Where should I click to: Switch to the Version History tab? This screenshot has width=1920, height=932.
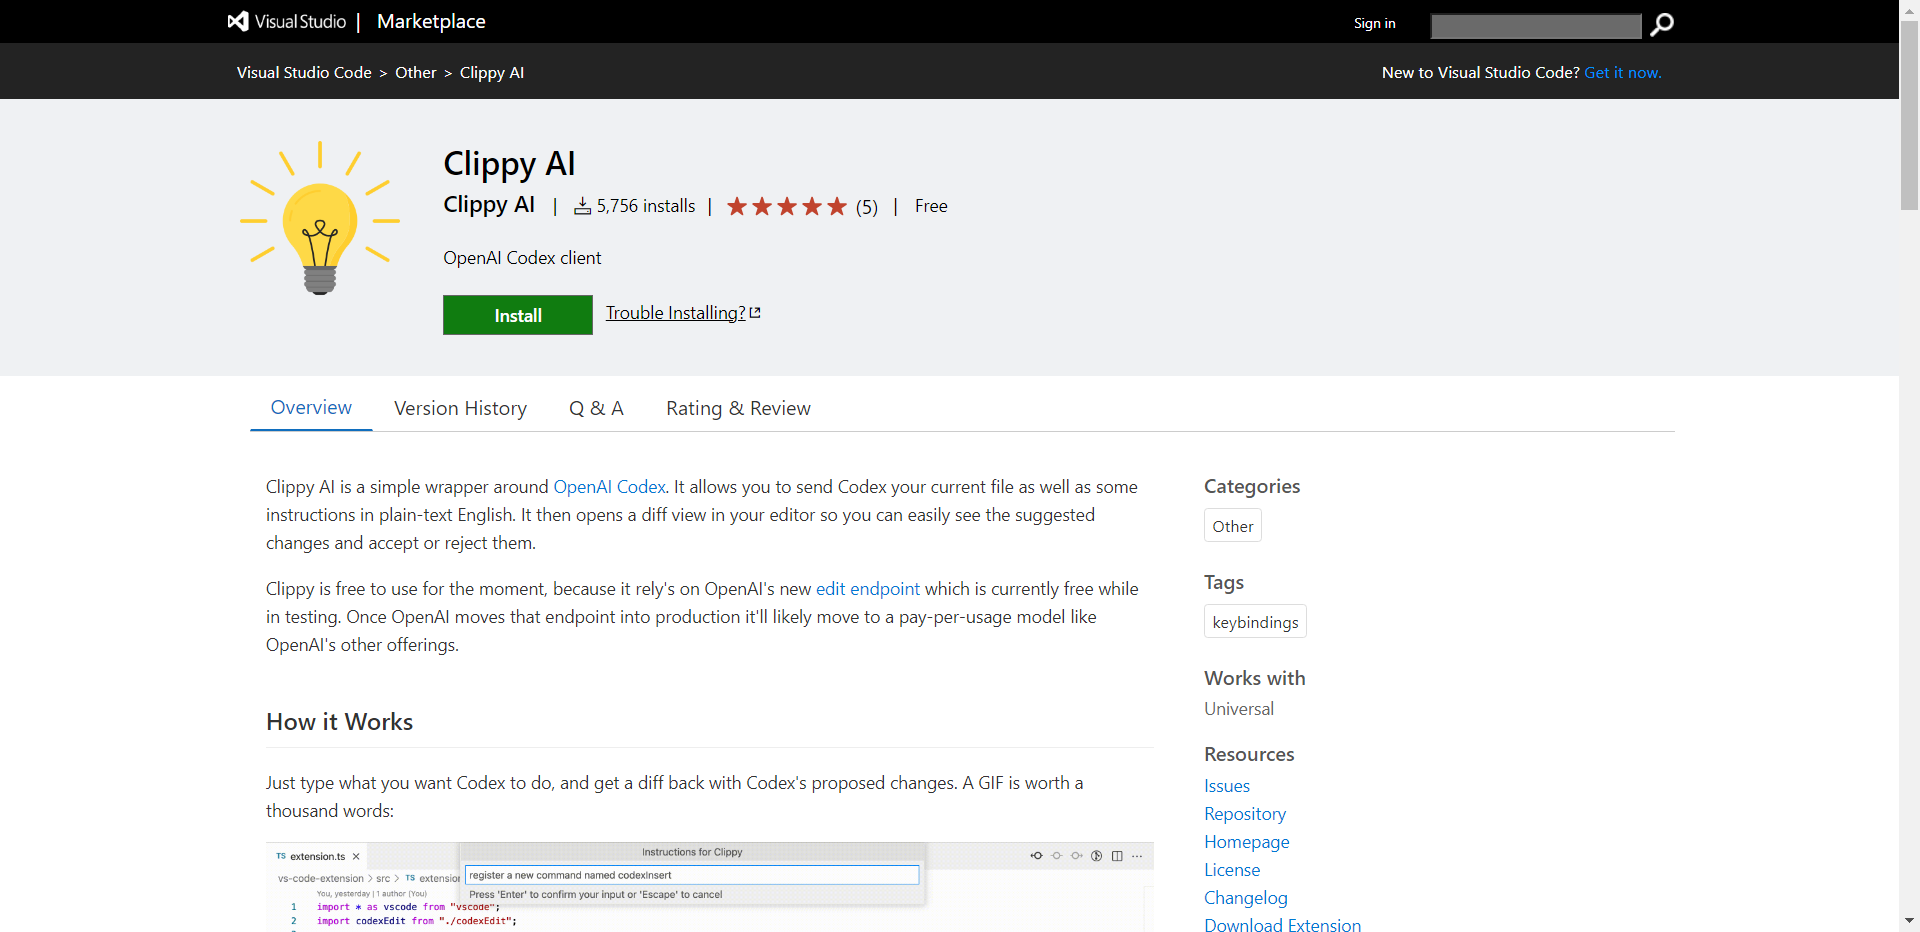pyautogui.click(x=460, y=408)
